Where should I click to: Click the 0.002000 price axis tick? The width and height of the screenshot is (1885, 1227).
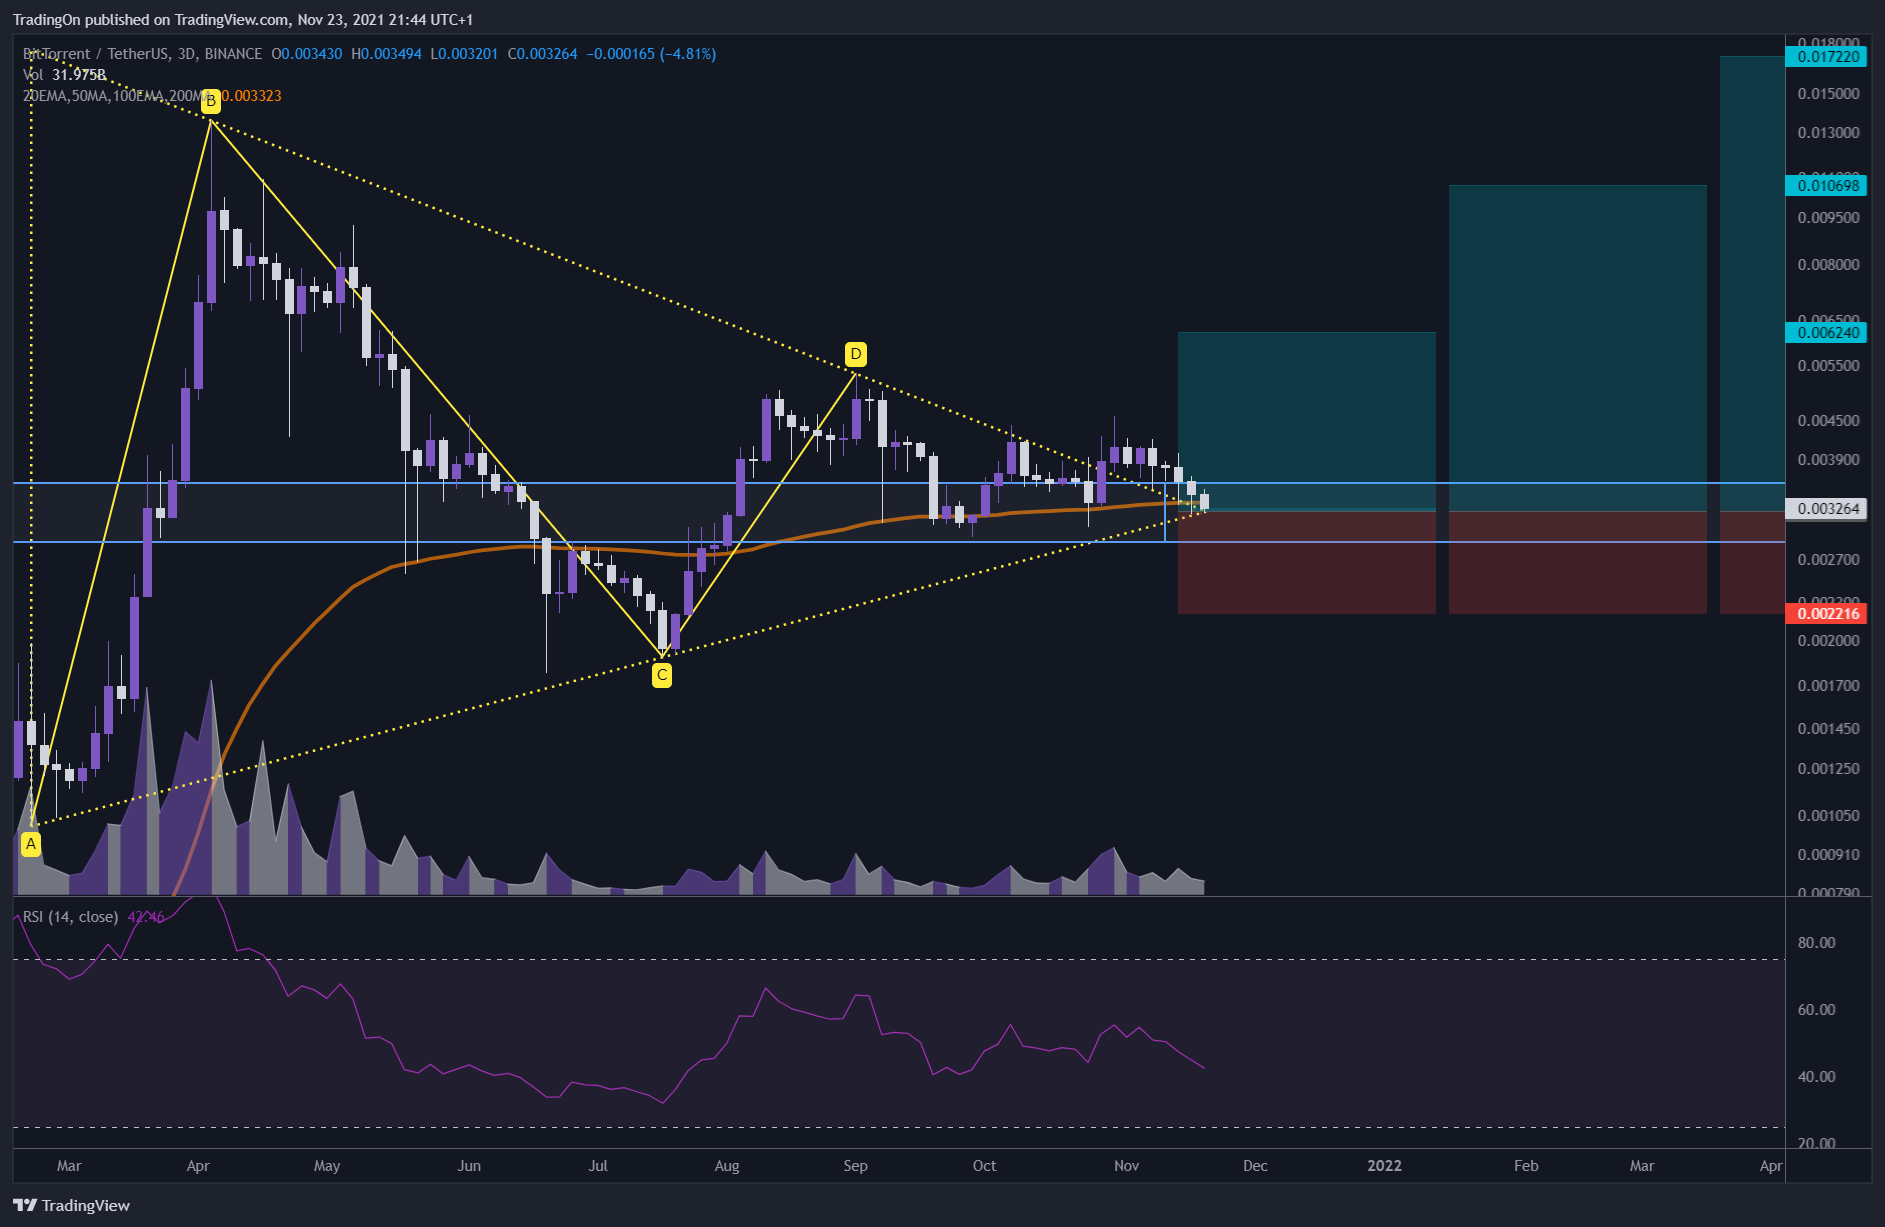1829,640
